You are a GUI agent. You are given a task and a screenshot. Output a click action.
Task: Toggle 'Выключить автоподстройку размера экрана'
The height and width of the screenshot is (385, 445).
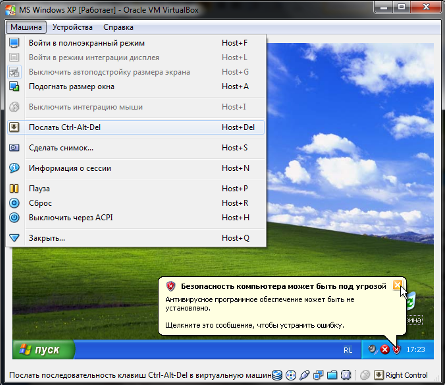point(136,72)
